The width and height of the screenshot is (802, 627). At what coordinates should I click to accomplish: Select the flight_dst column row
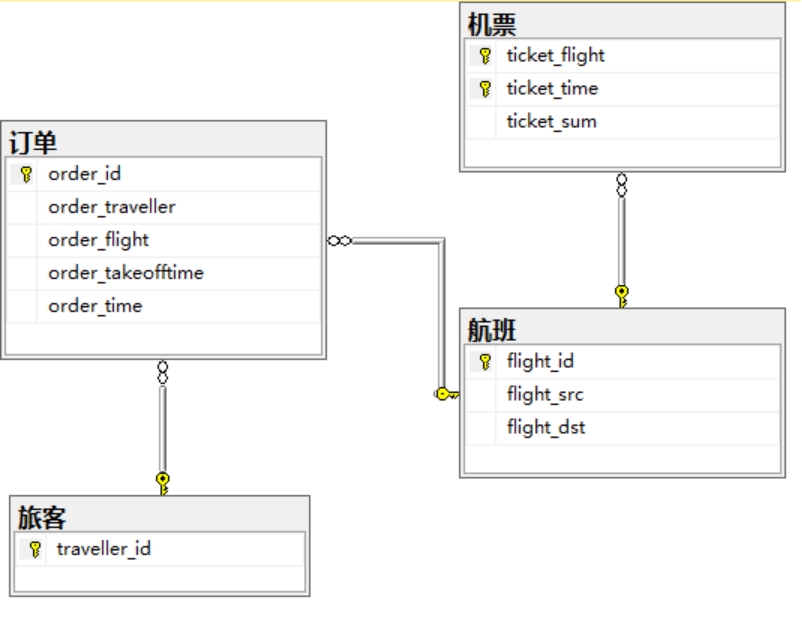[x=622, y=428]
